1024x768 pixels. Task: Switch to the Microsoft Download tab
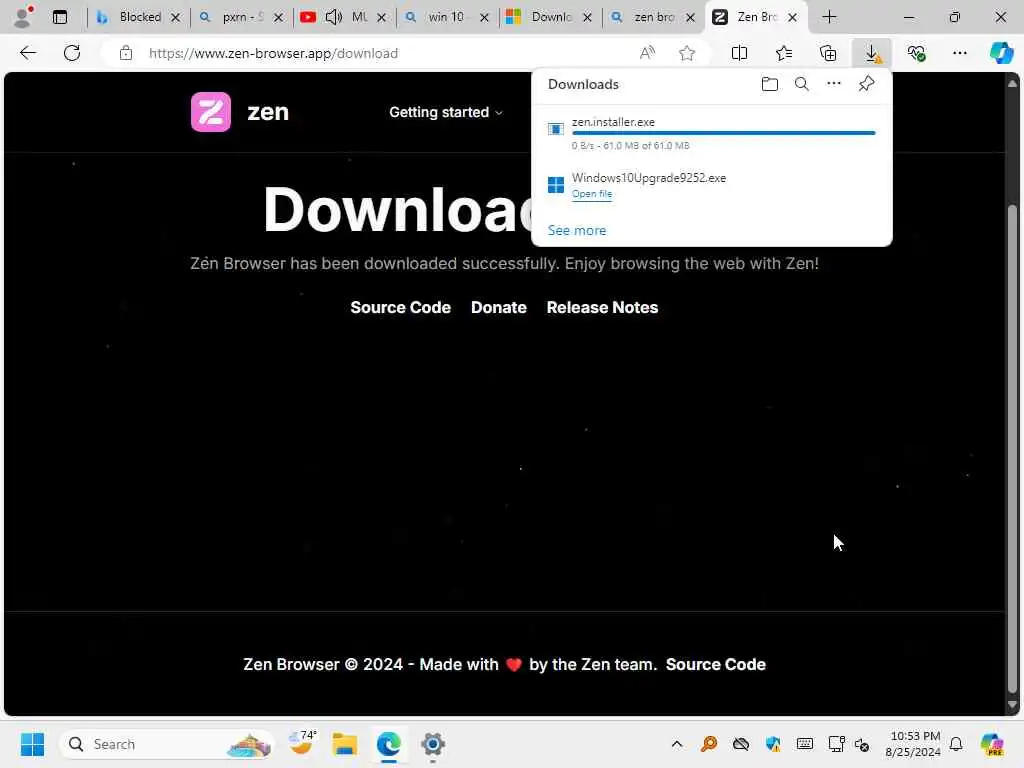[x=550, y=17]
